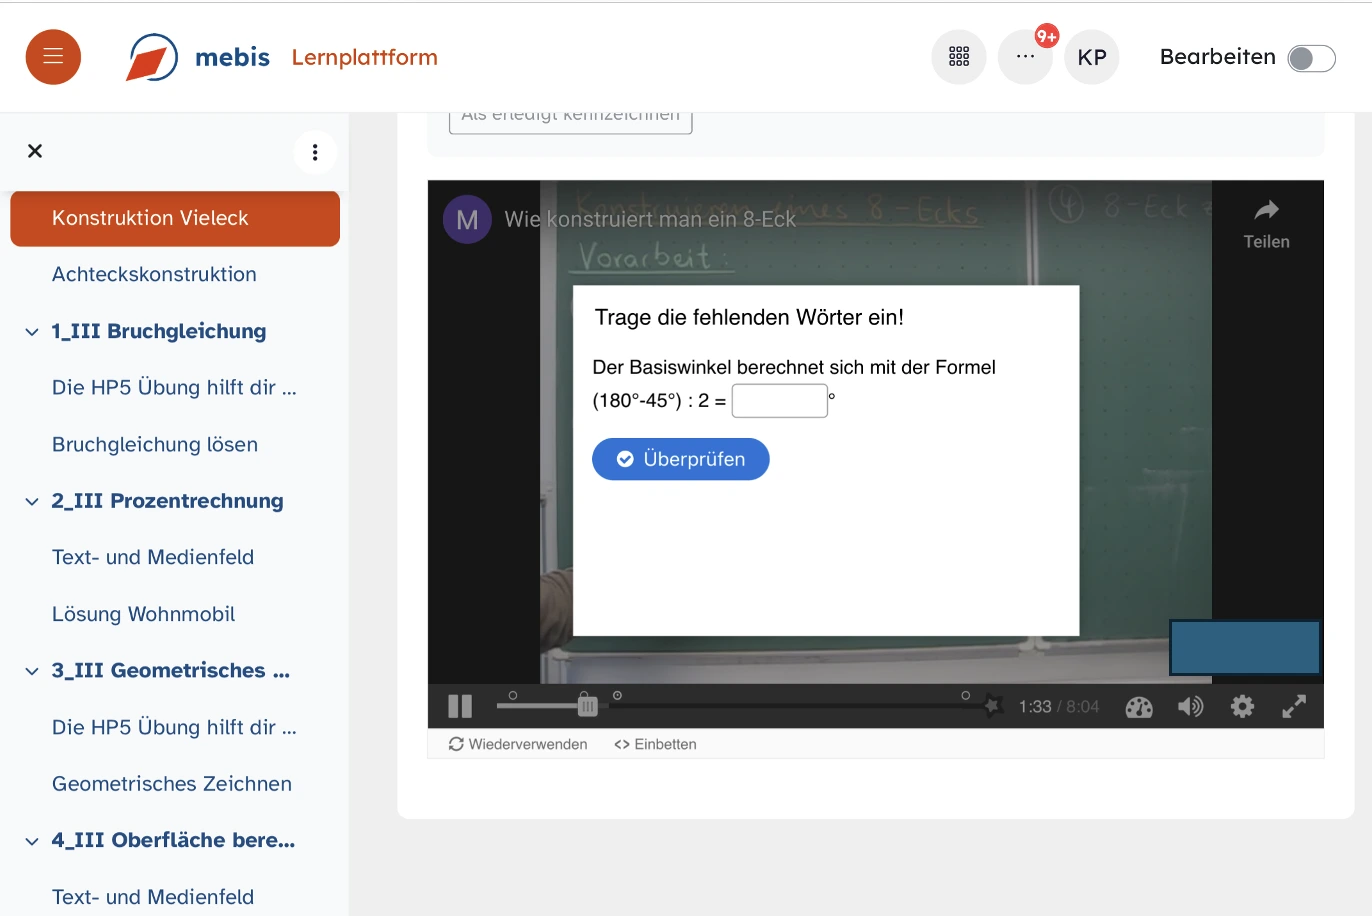The height and width of the screenshot is (916, 1372).
Task: Collapse the 2_III Prozentrechnung section
Action: [32, 502]
